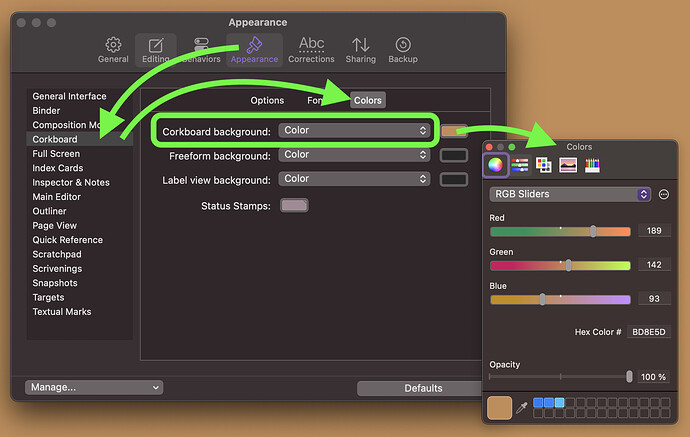The height and width of the screenshot is (437, 690).
Task: Switch to image palettes picker mode
Action: coord(568,165)
